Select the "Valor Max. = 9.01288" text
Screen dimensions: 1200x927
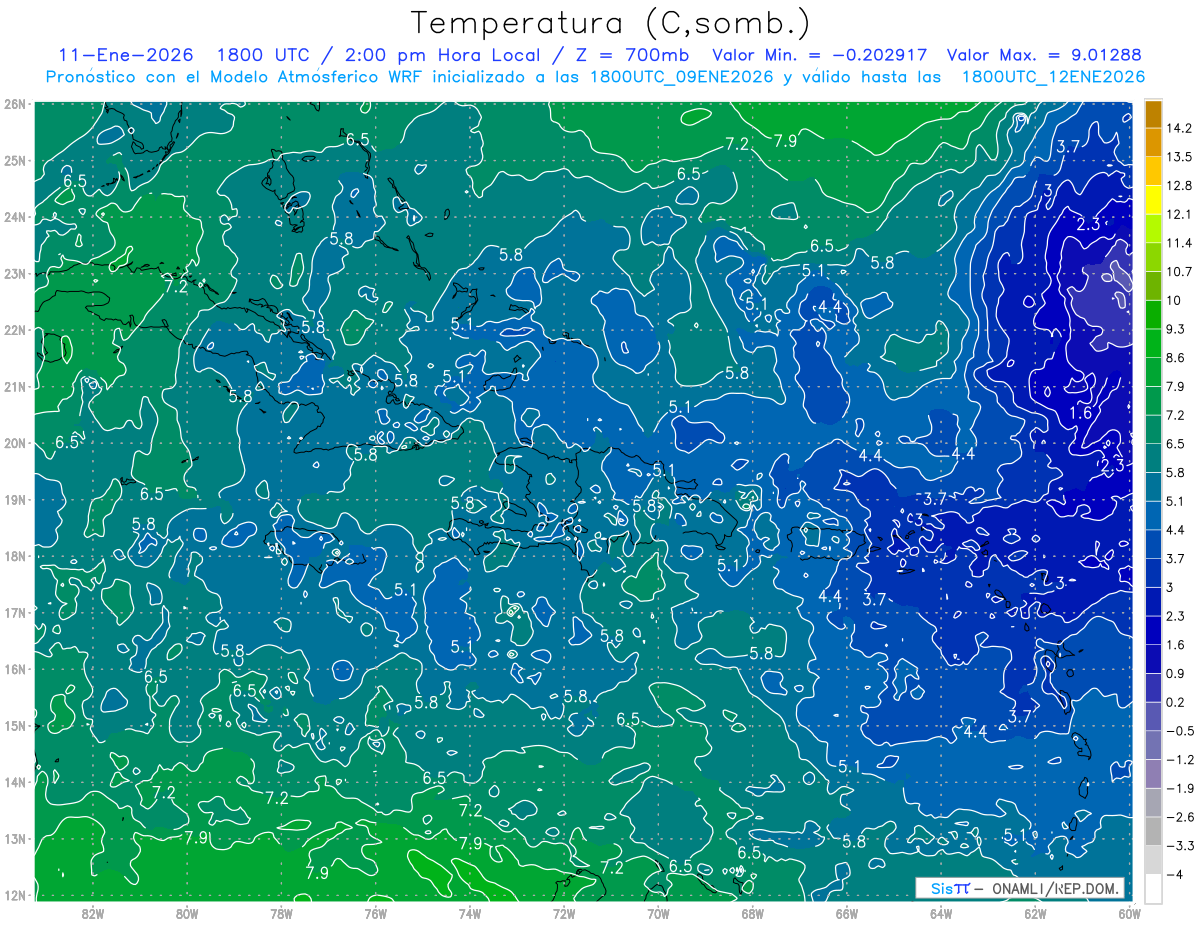[1044, 55]
